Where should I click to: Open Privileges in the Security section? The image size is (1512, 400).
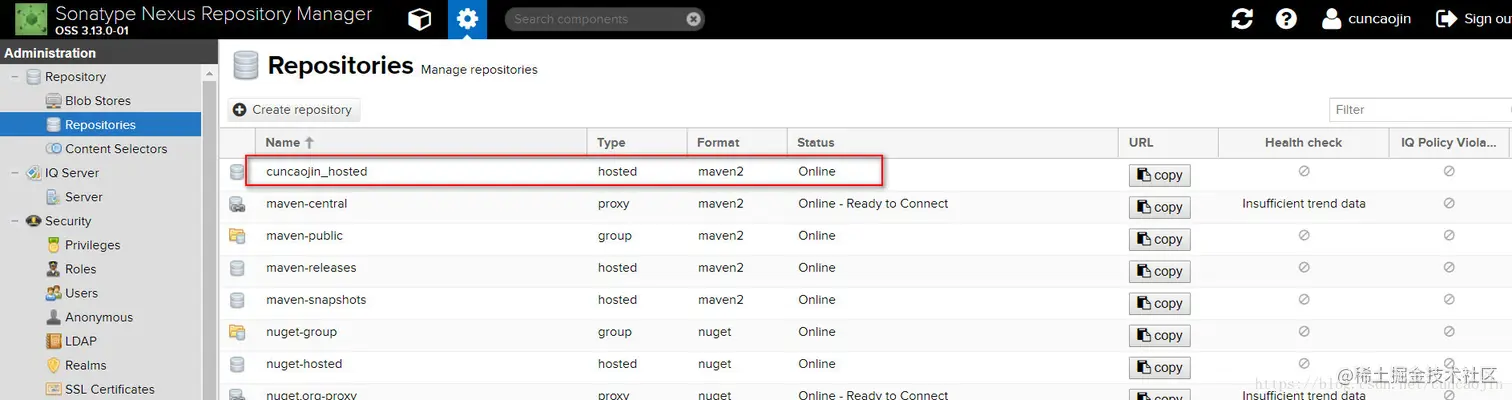click(92, 245)
